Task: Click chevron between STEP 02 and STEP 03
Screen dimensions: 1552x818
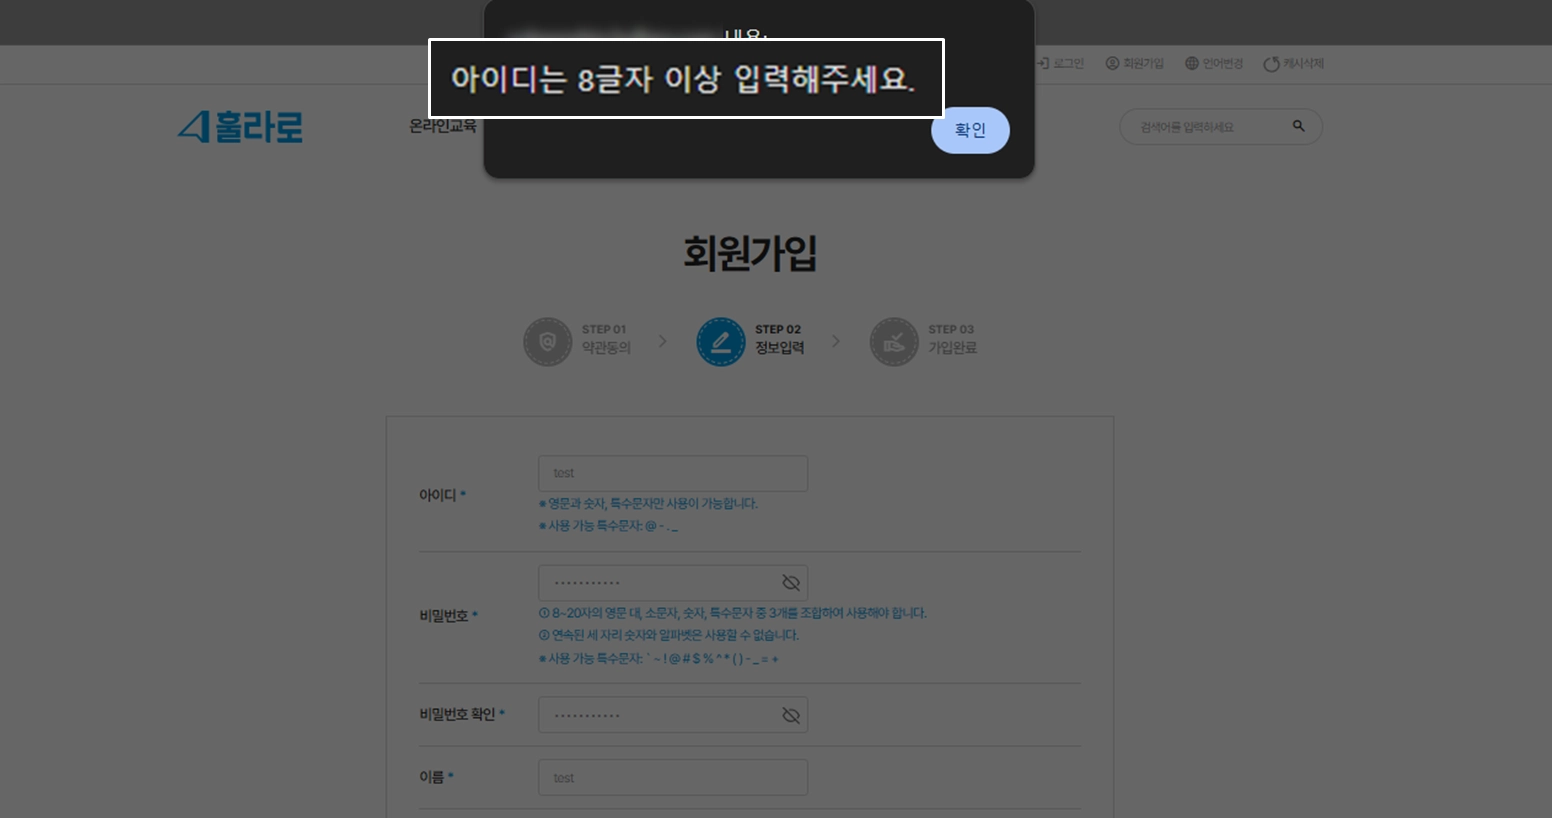Action: tap(836, 341)
